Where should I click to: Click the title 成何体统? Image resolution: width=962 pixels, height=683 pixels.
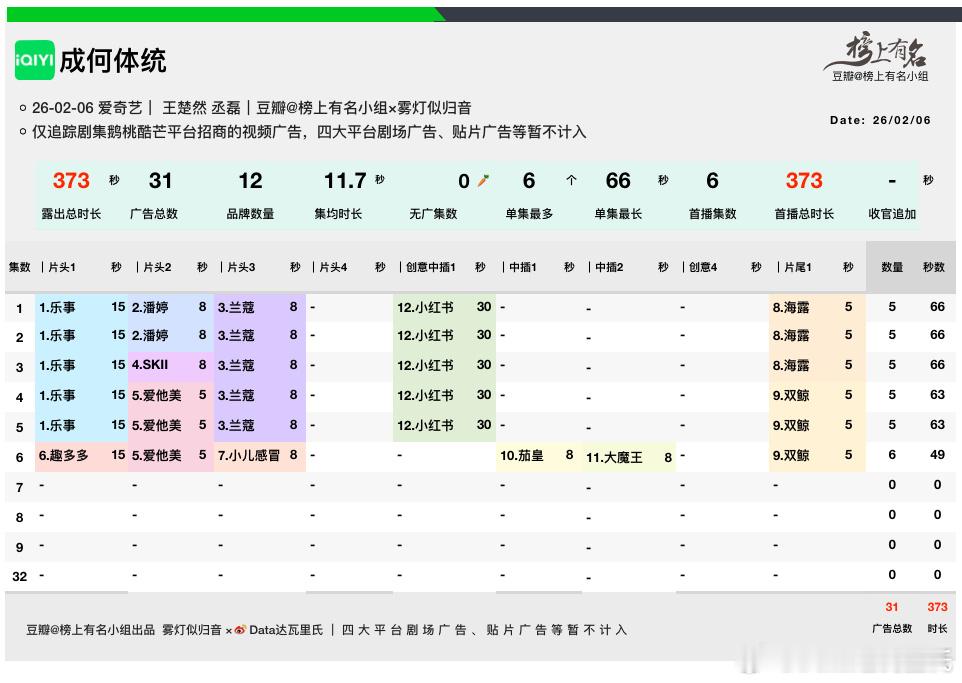pos(113,61)
